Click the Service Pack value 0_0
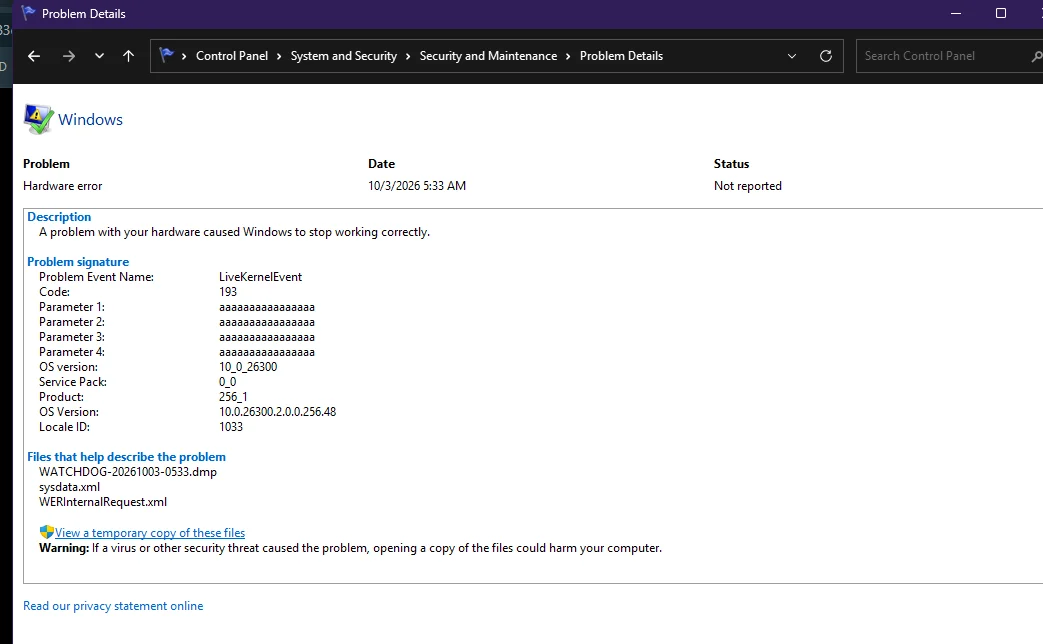Screen dimensions: 1043x644 227,382
